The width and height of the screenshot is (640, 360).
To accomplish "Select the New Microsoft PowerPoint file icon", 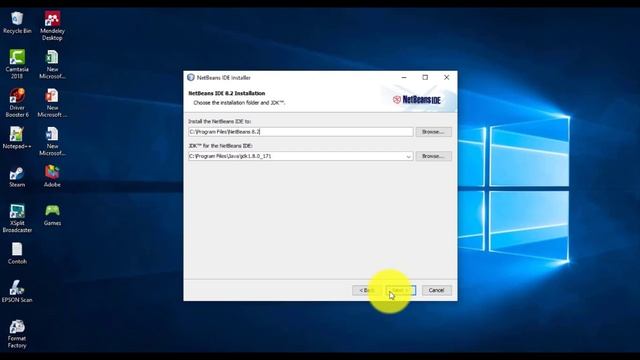I will pos(52,103).
